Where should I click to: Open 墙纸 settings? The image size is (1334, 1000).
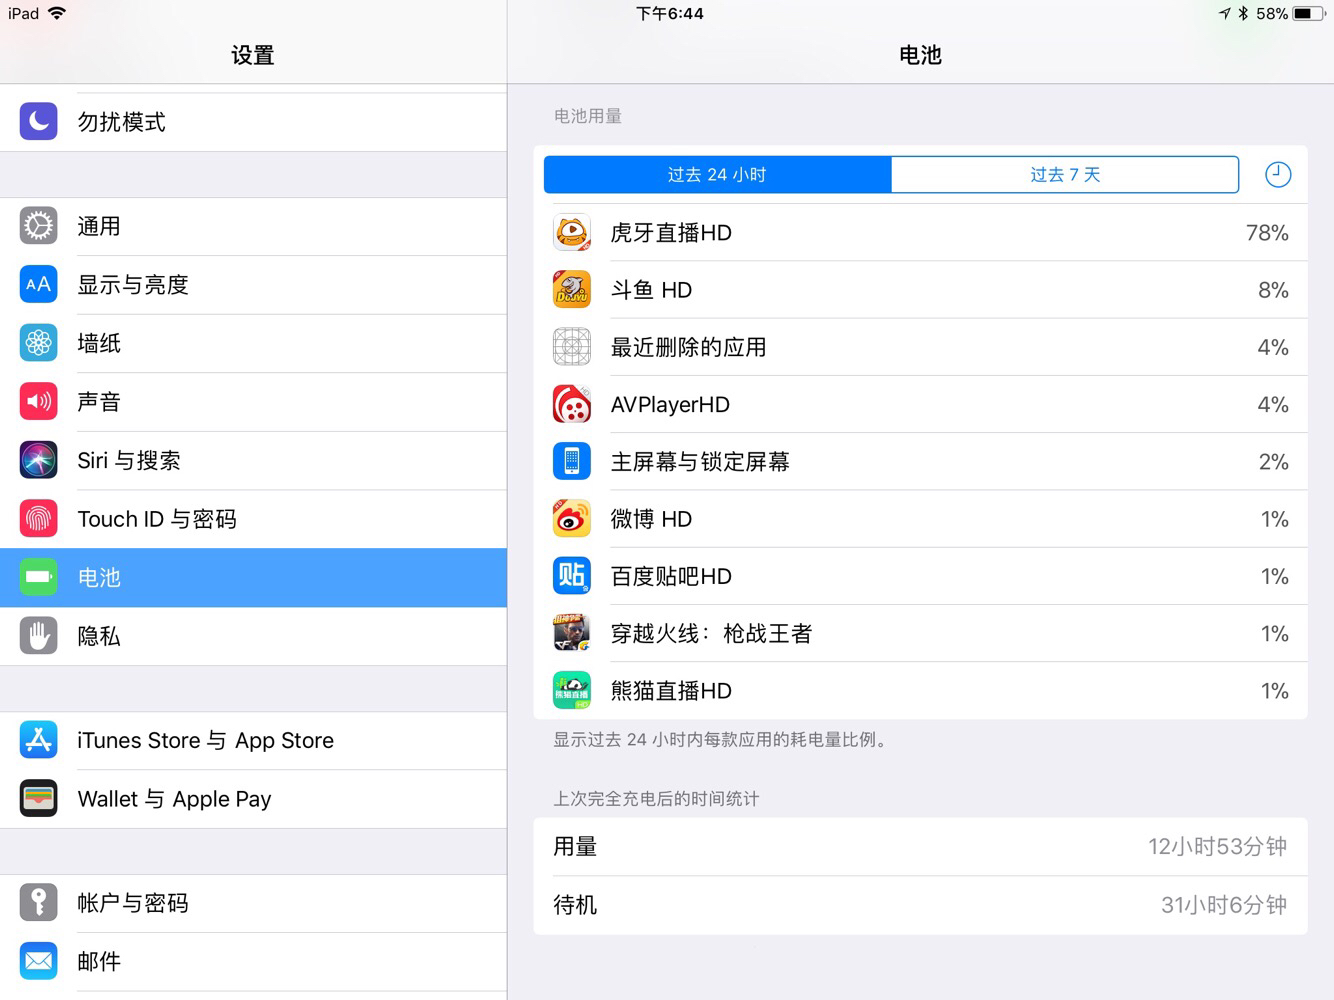(253, 343)
